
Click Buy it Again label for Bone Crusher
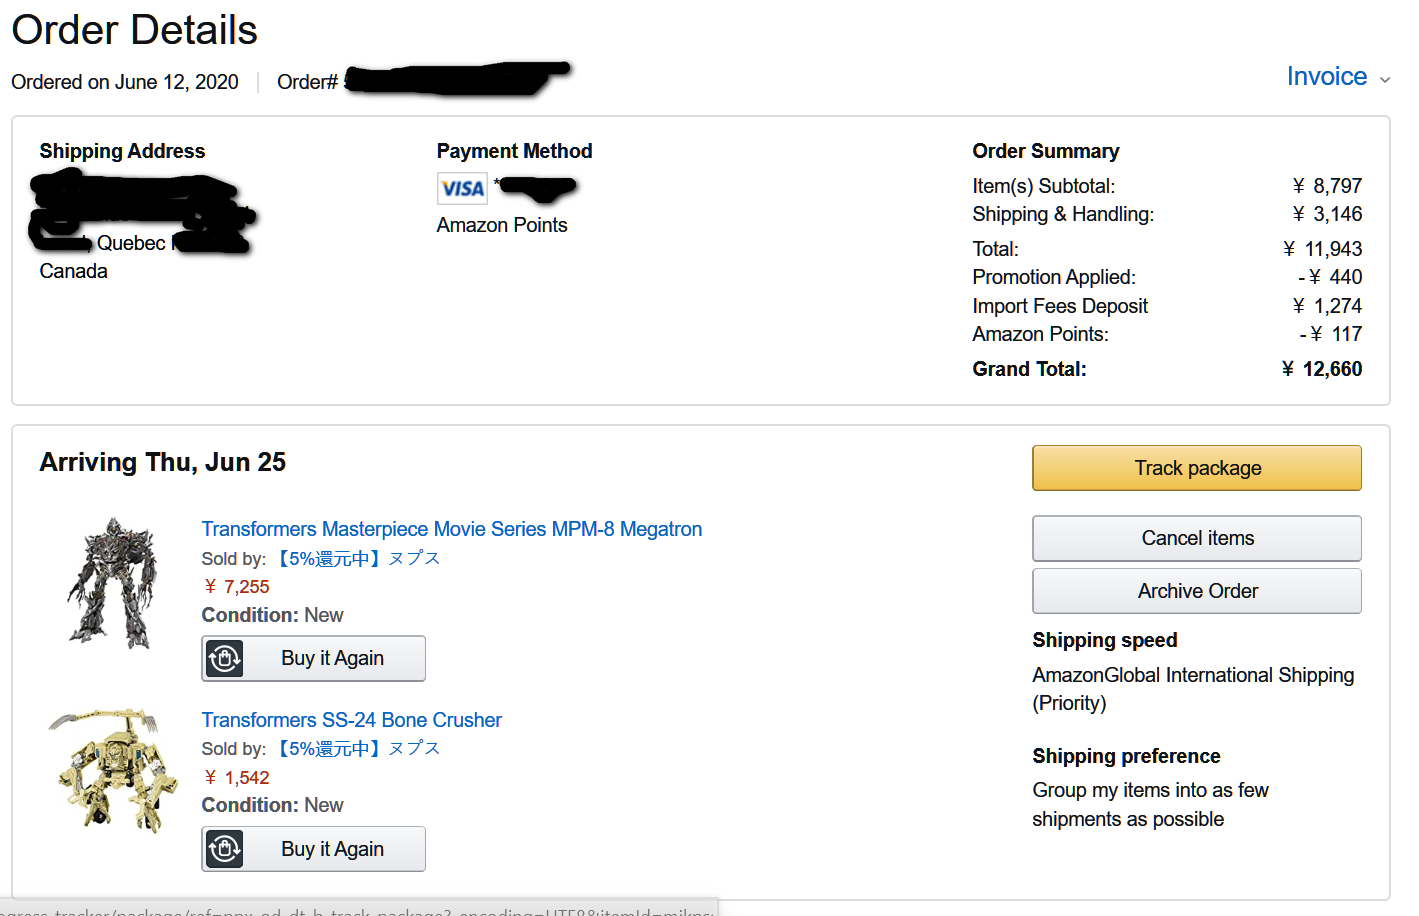click(x=332, y=849)
